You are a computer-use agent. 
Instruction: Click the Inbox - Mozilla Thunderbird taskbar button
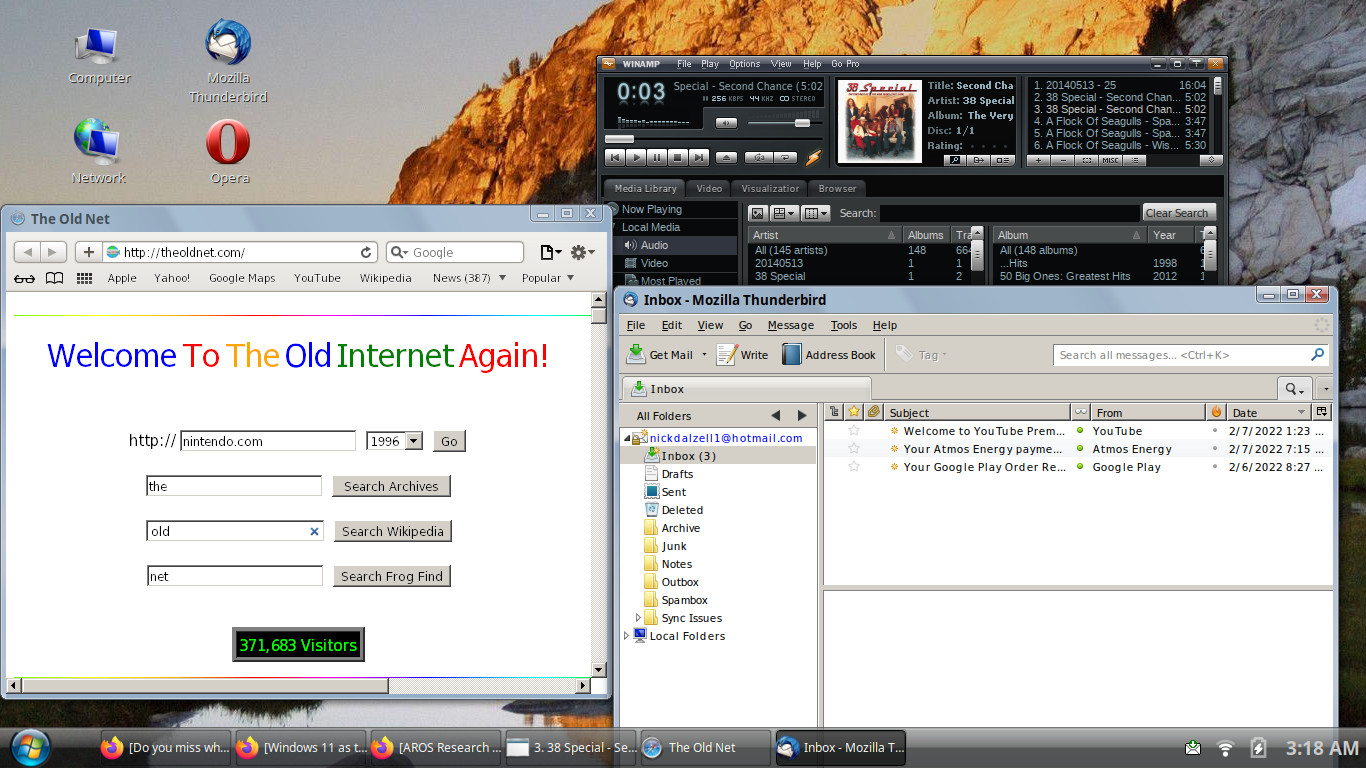(x=840, y=747)
